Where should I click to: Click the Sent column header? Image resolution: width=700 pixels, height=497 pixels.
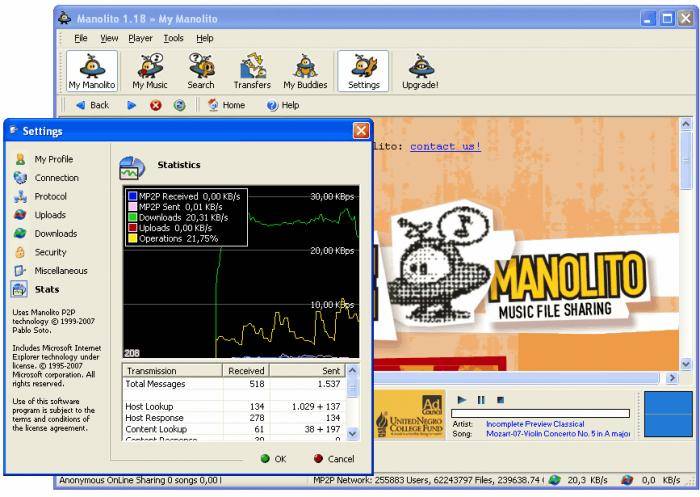[x=307, y=371]
